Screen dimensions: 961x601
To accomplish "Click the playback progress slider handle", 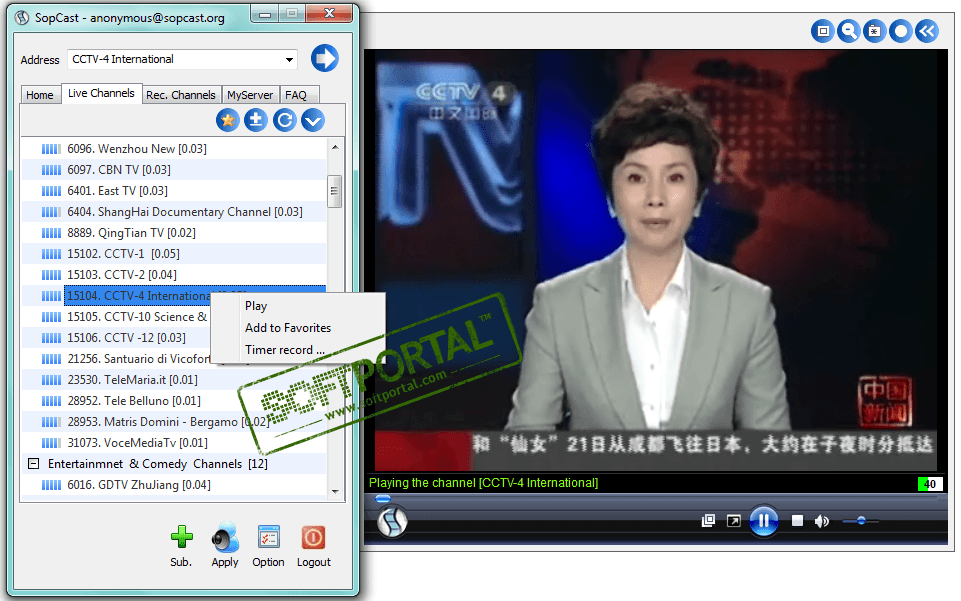I will (x=382, y=499).
